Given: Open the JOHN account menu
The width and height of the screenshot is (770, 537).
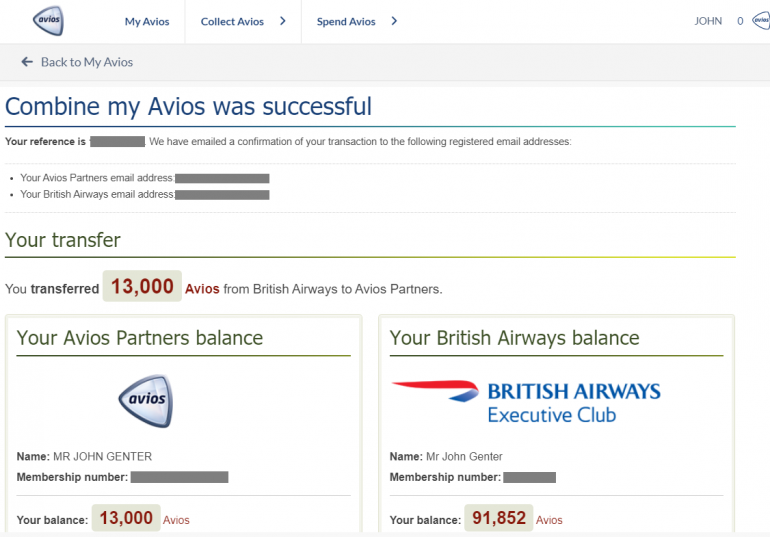Looking at the screenshot, I should click(x=708, y=21).
